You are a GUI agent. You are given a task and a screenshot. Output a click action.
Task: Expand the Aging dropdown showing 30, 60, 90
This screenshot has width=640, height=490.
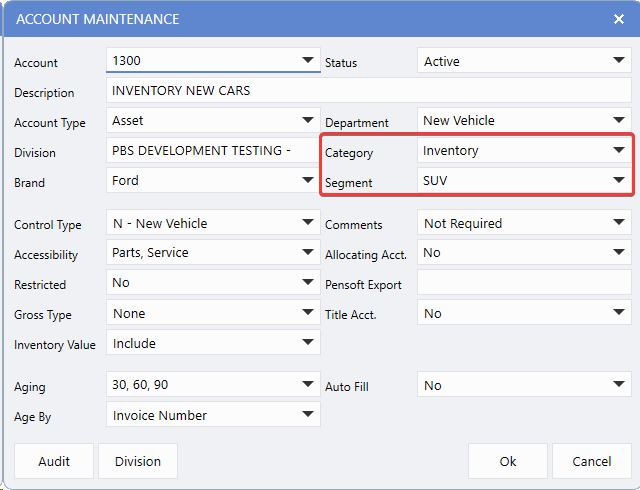click(x=308, y=385)
